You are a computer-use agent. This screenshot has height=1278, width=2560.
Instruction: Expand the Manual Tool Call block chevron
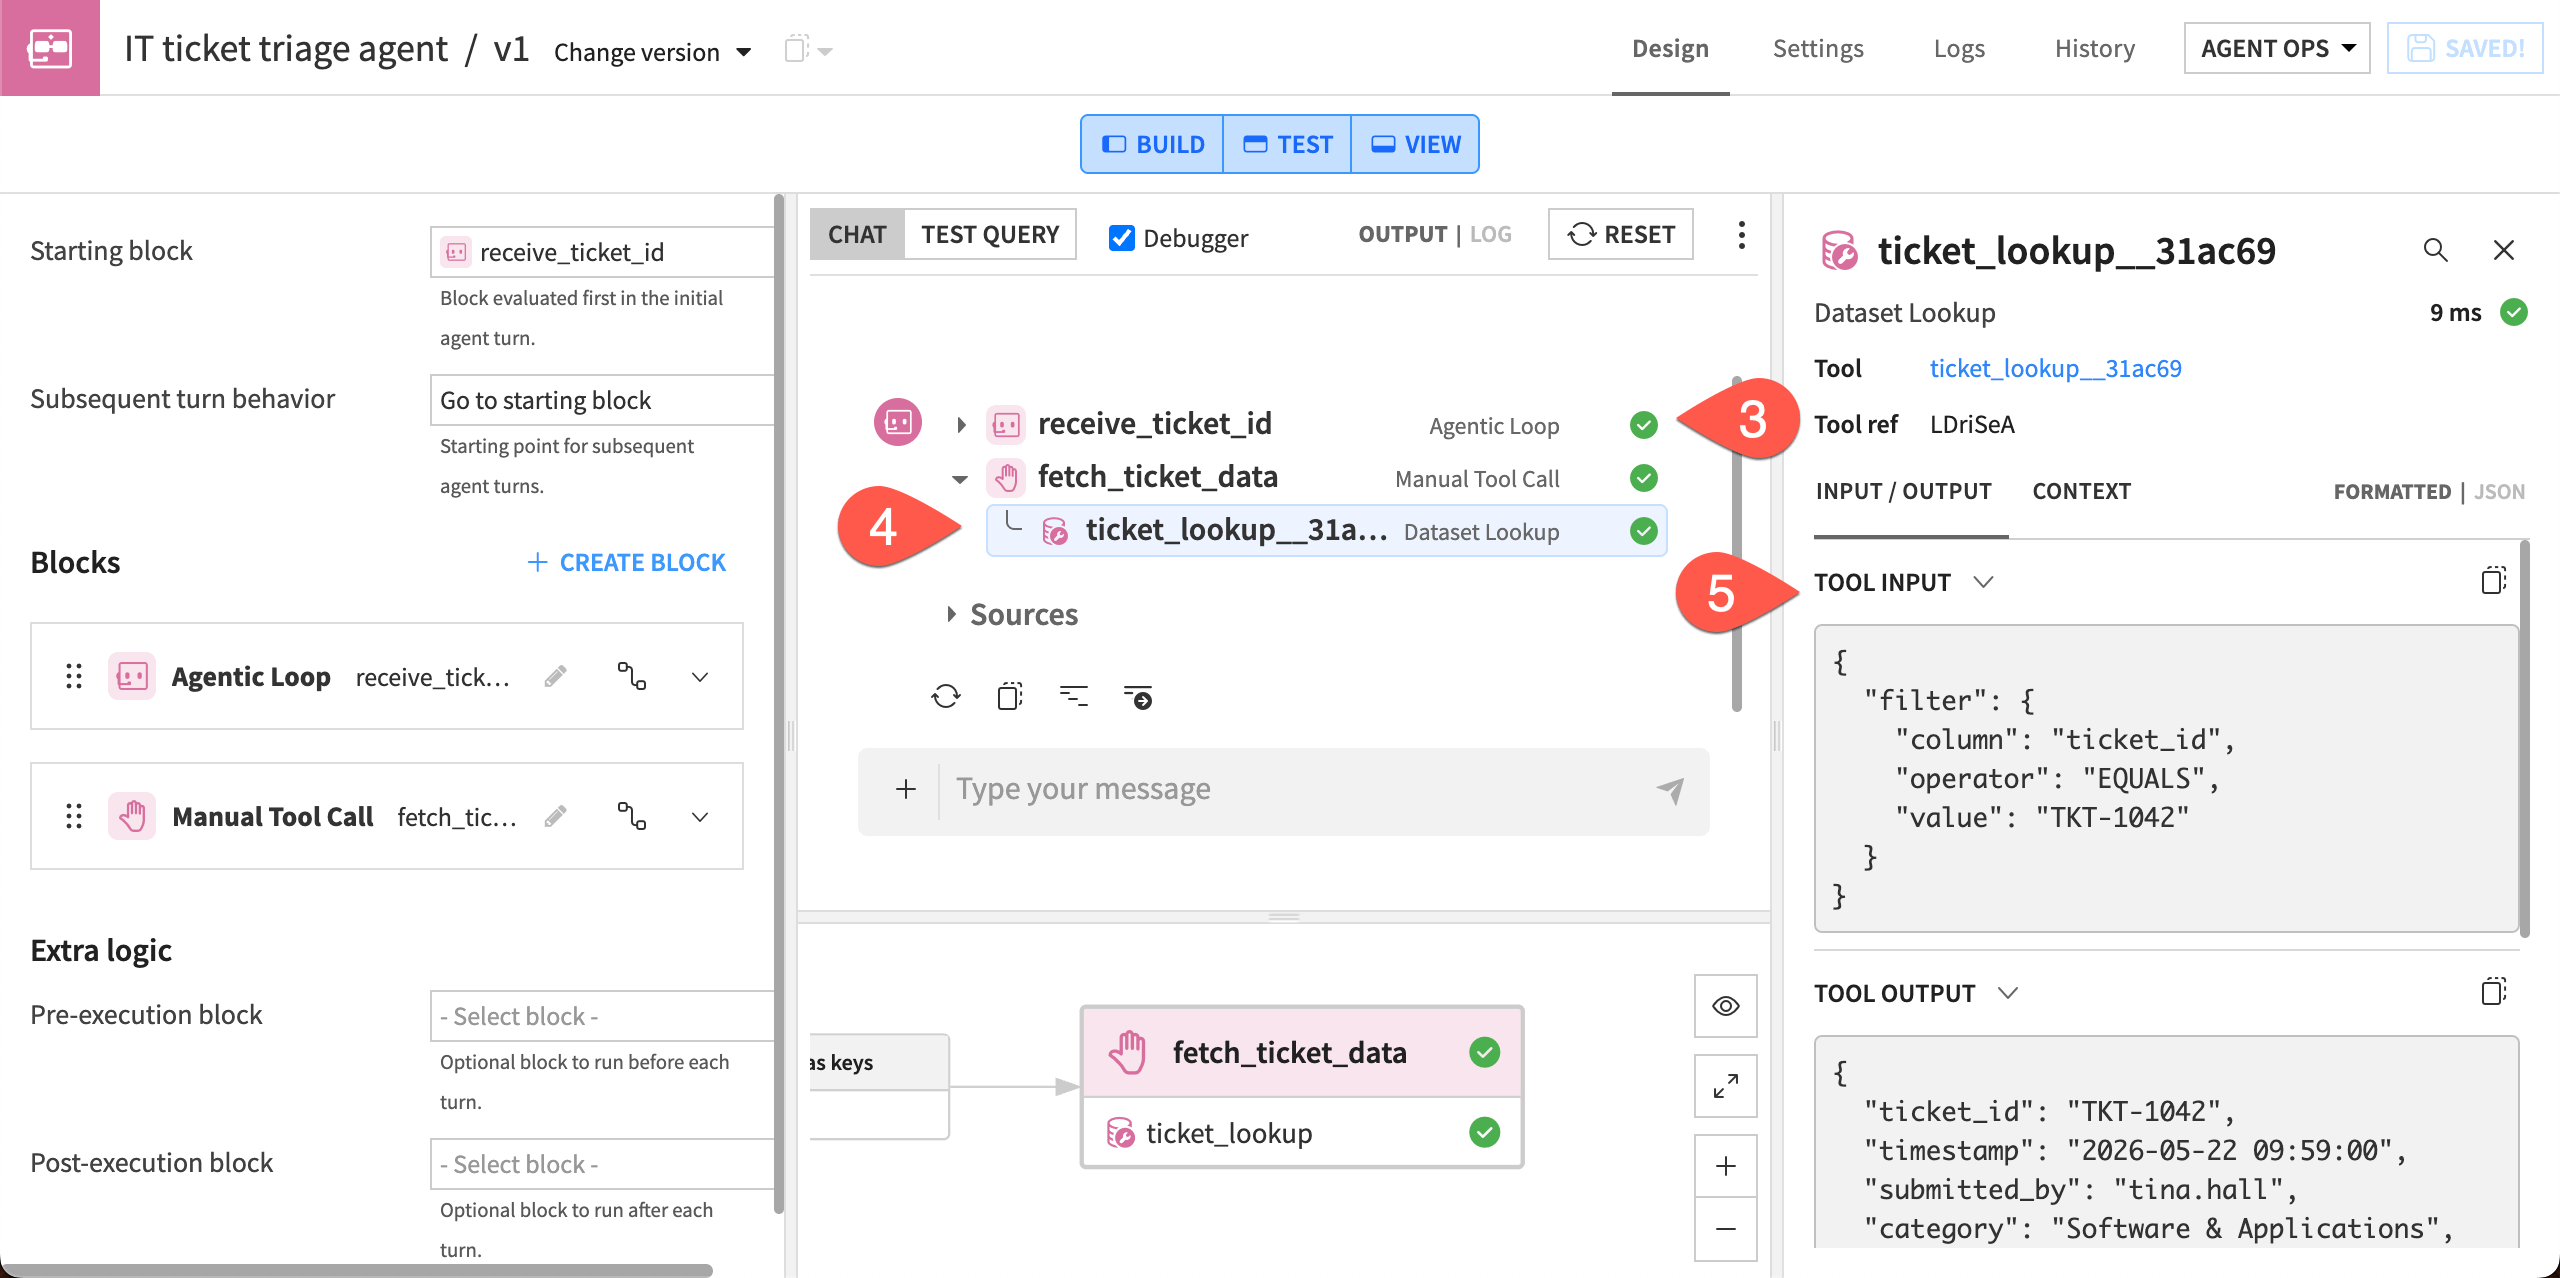pyautogui.click(x=700, y=817)
